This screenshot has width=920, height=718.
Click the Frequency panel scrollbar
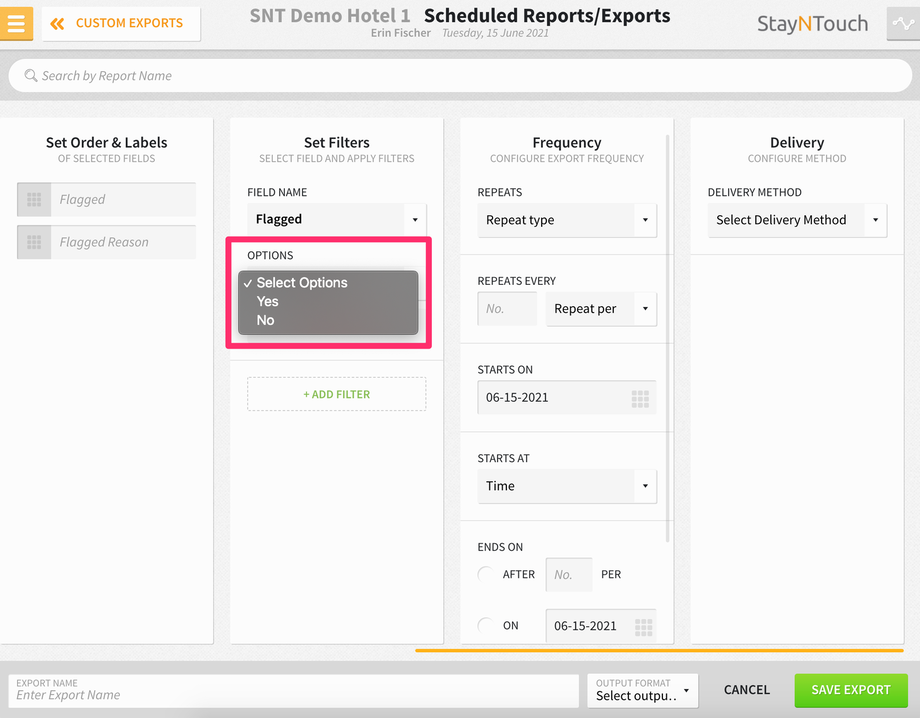pos(668,338)
